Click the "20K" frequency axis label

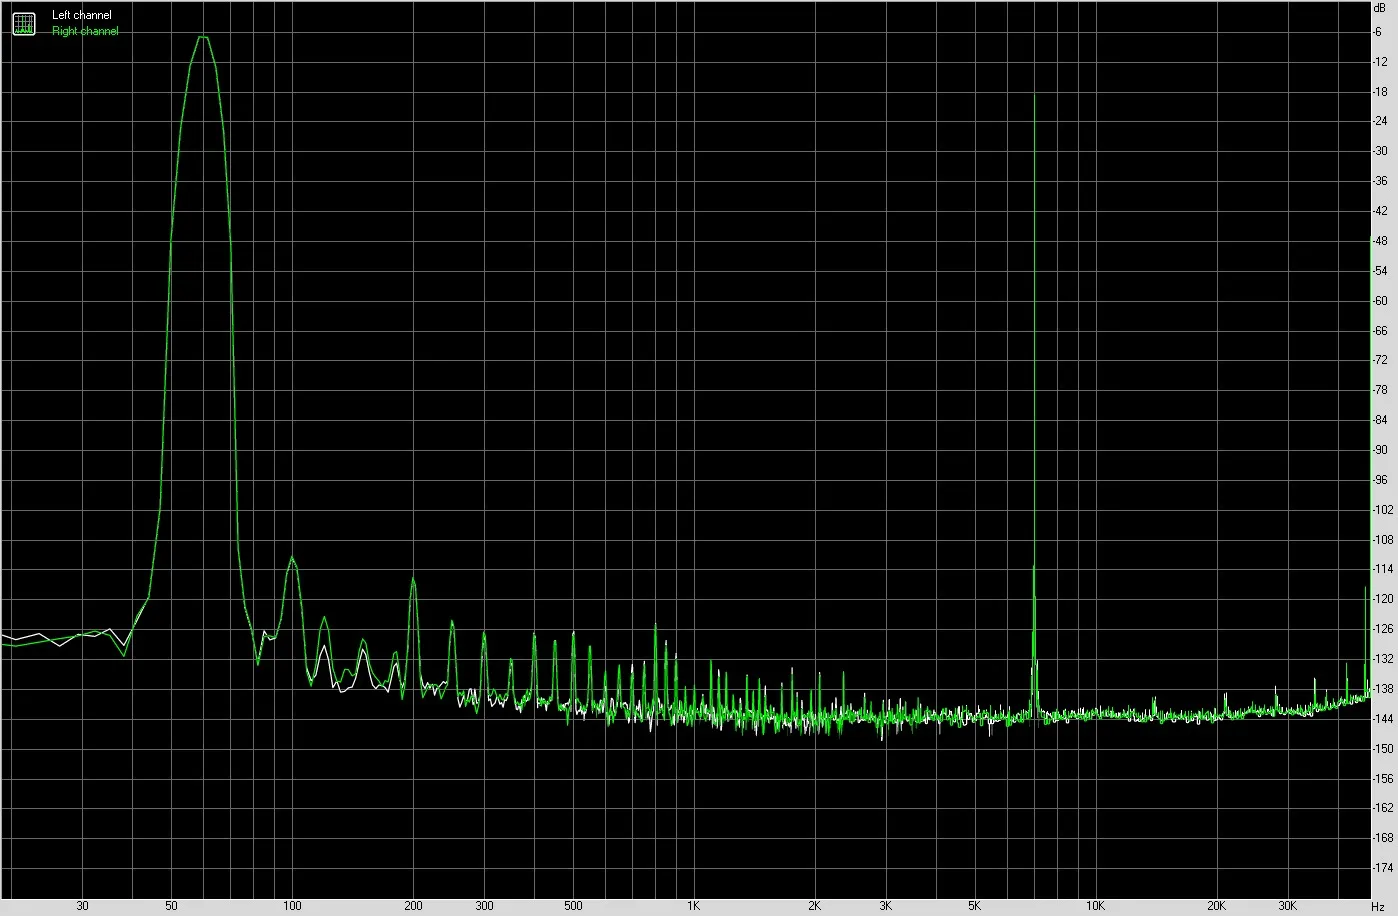pos(1216,906)
